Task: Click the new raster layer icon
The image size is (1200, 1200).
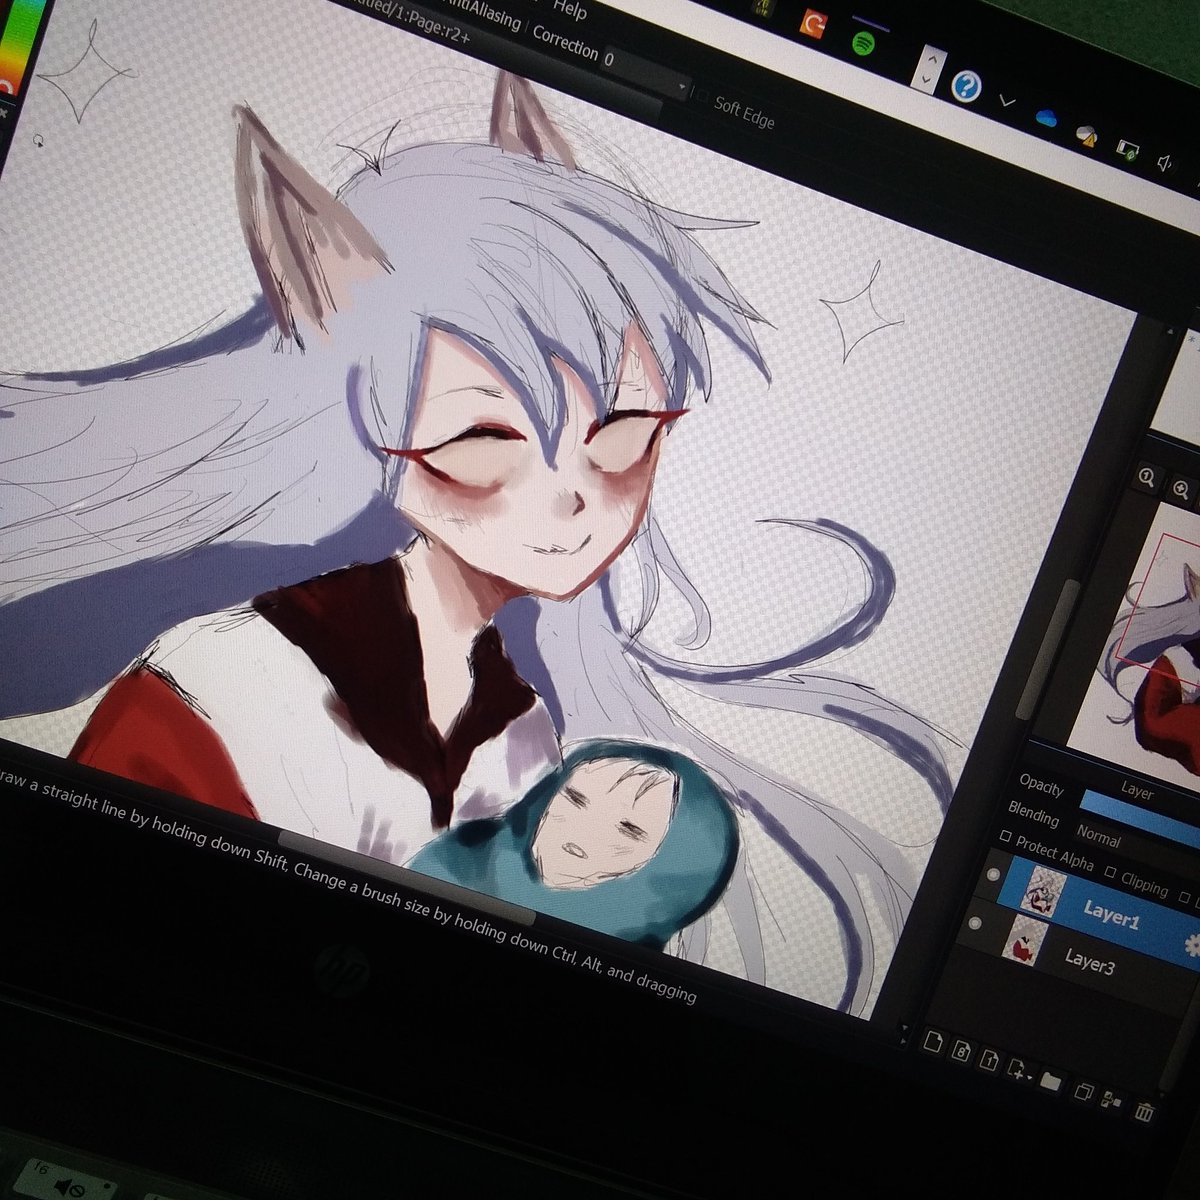Action: pyautogui.click(x=934, y=1043)
